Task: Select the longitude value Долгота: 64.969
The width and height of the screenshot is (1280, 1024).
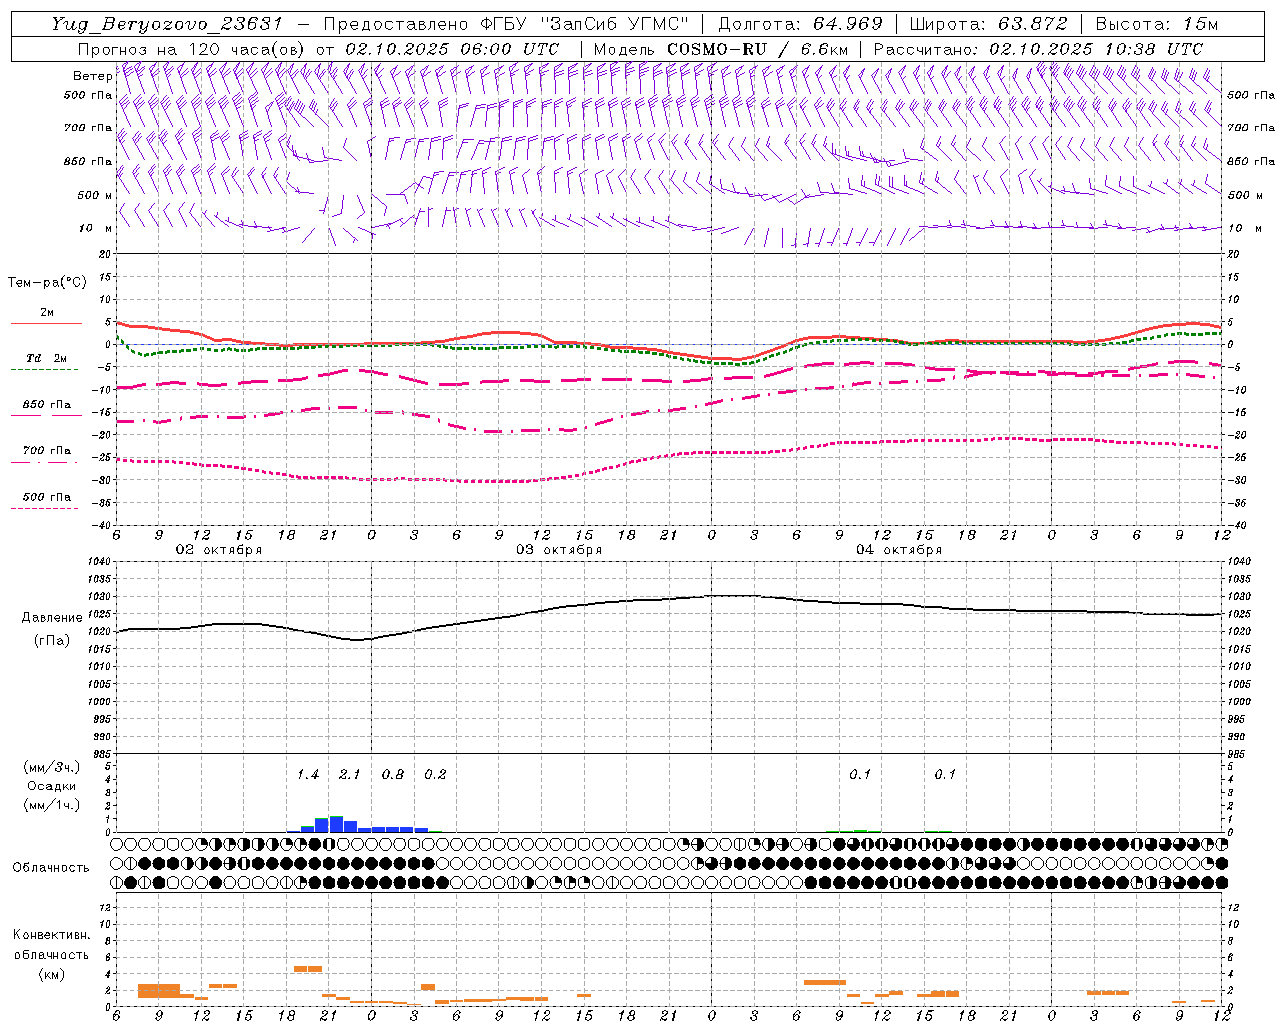Action: [800, 24]
